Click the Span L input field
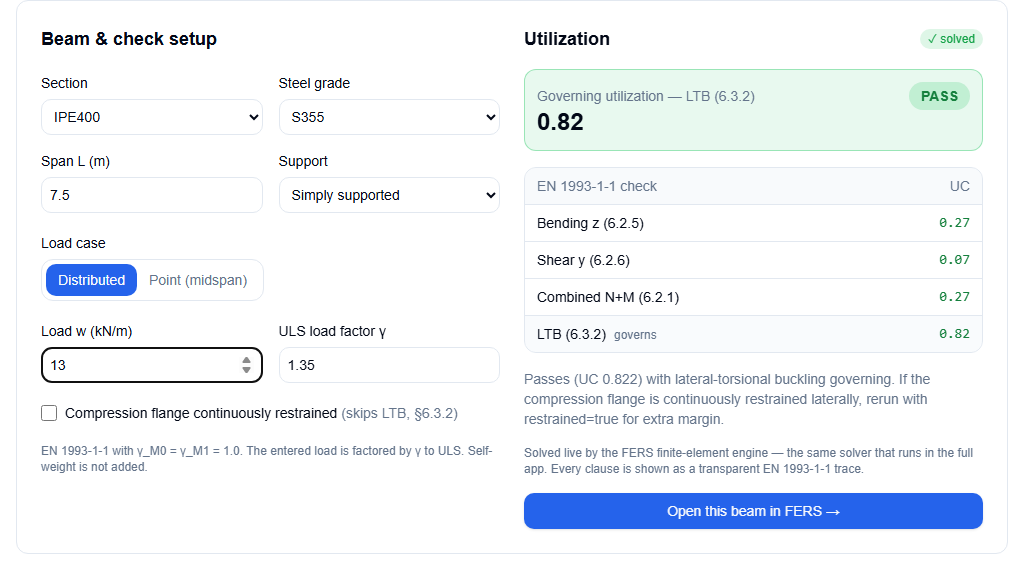This screenshot has width=1024, height=570. tap(152, 195)
